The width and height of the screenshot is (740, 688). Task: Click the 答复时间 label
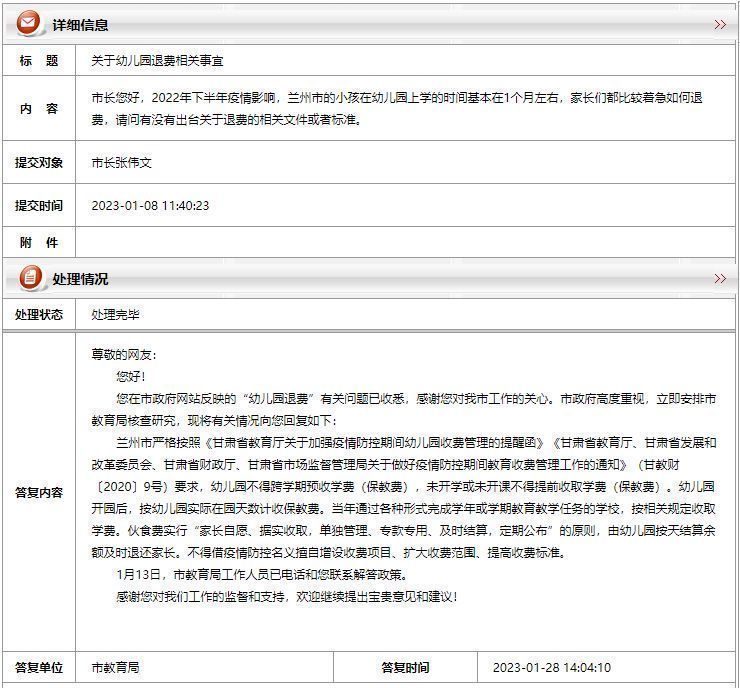point(405,667)
